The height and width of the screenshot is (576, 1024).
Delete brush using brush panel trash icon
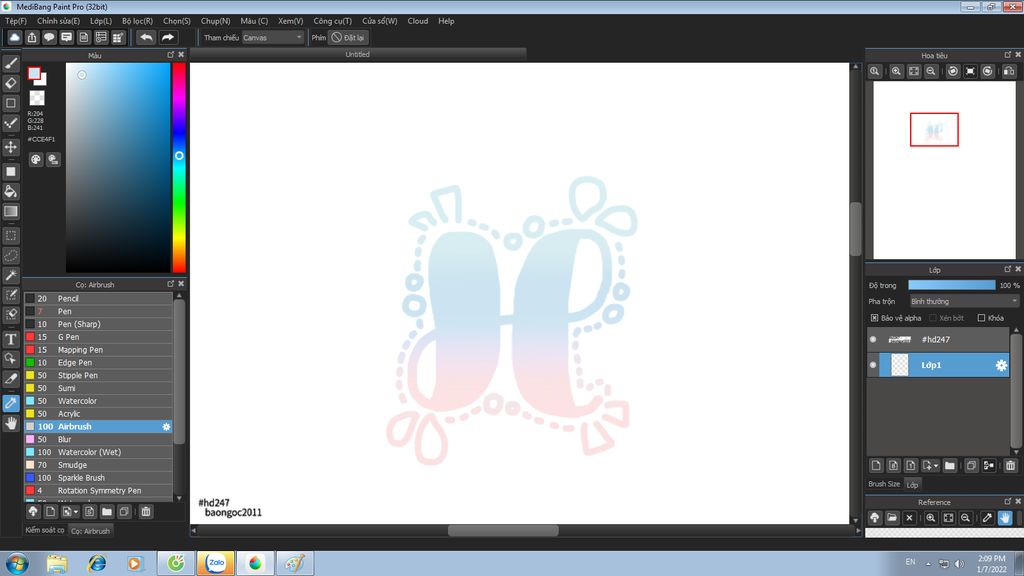point(146,511)
